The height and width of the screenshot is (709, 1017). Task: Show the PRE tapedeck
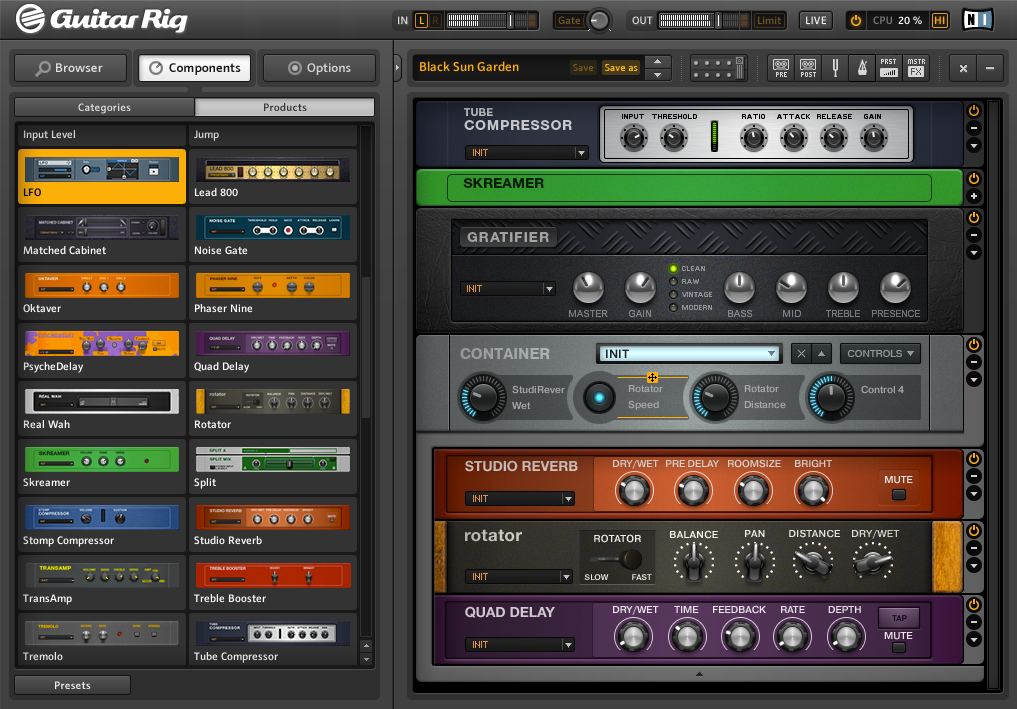pos(781,67)
